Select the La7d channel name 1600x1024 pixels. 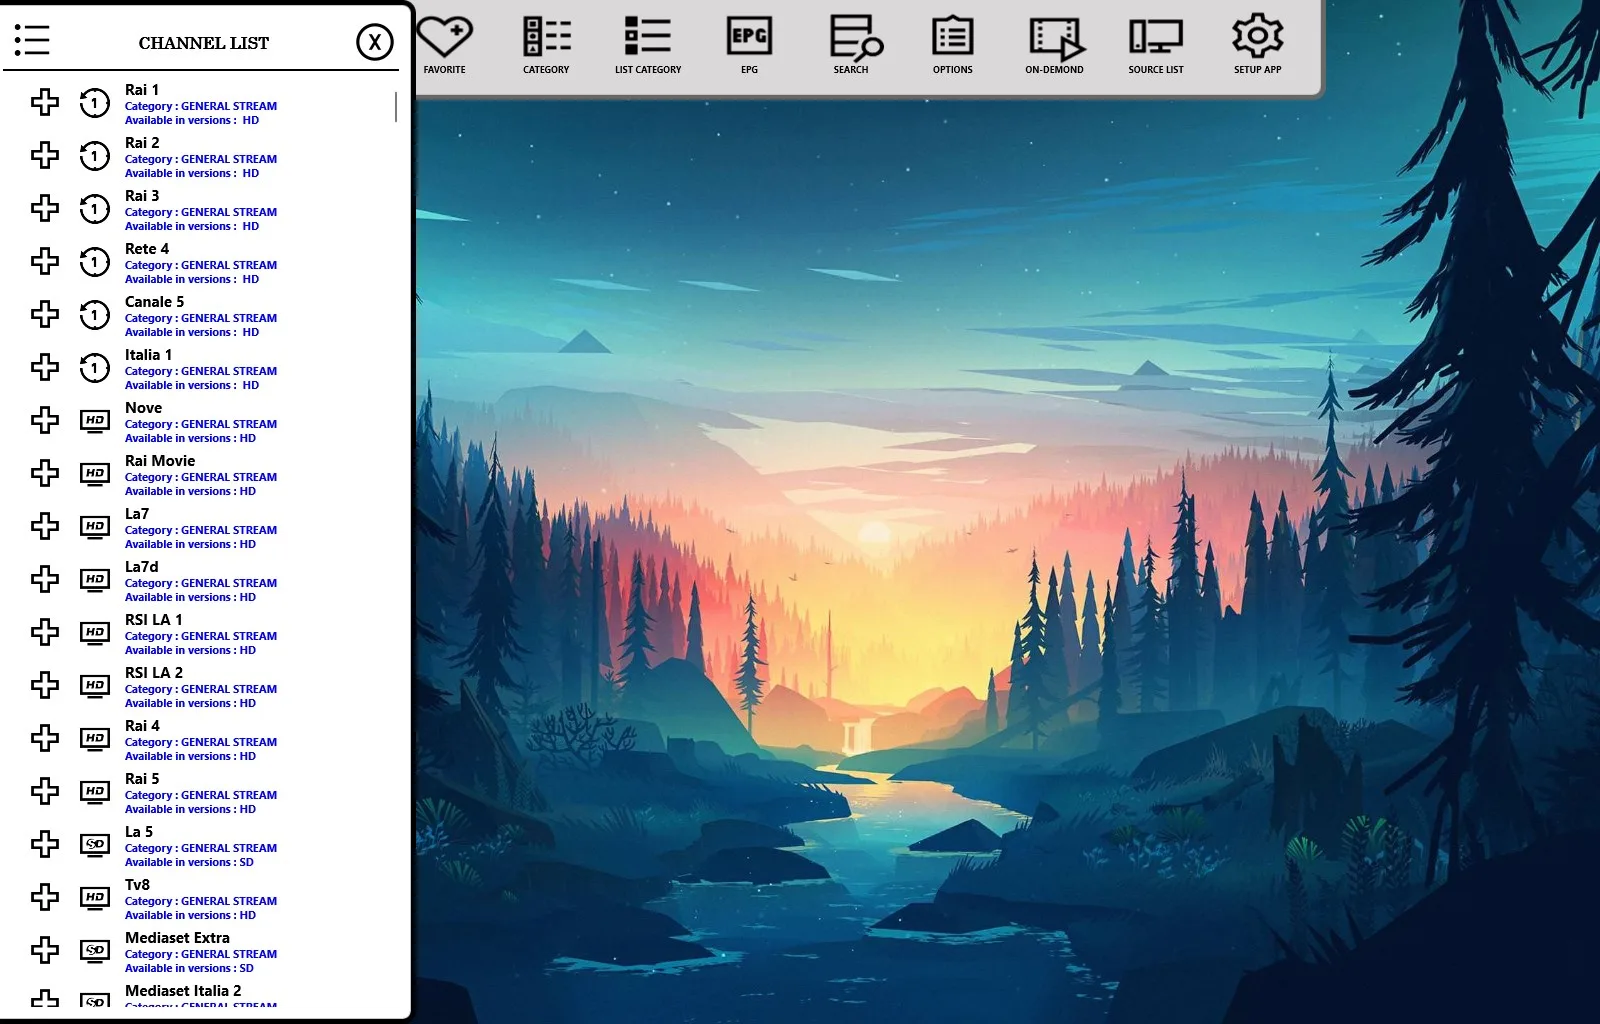pos(142,567)
